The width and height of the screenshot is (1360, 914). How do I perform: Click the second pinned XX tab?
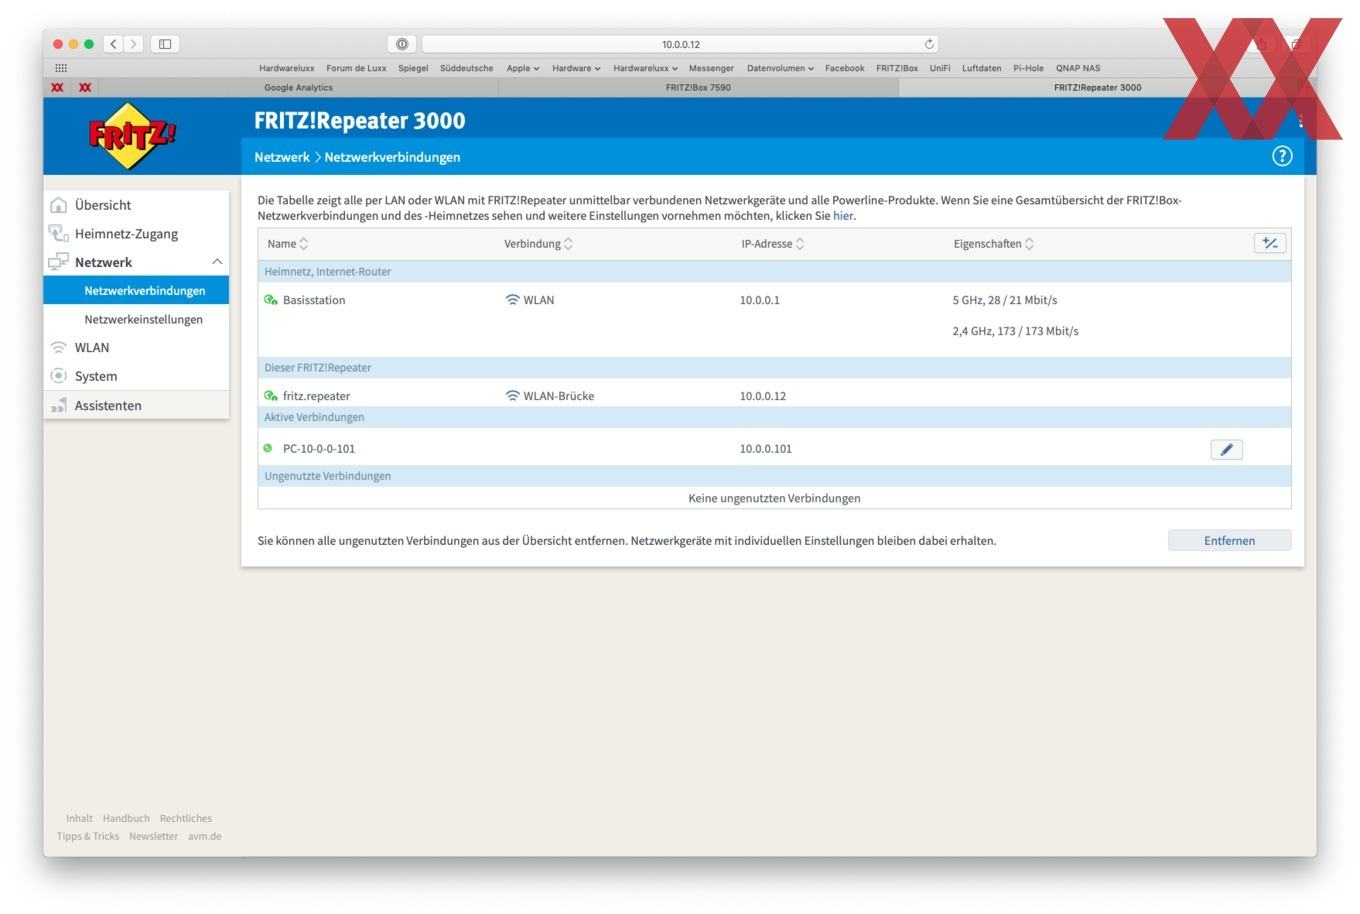[85, 87]
